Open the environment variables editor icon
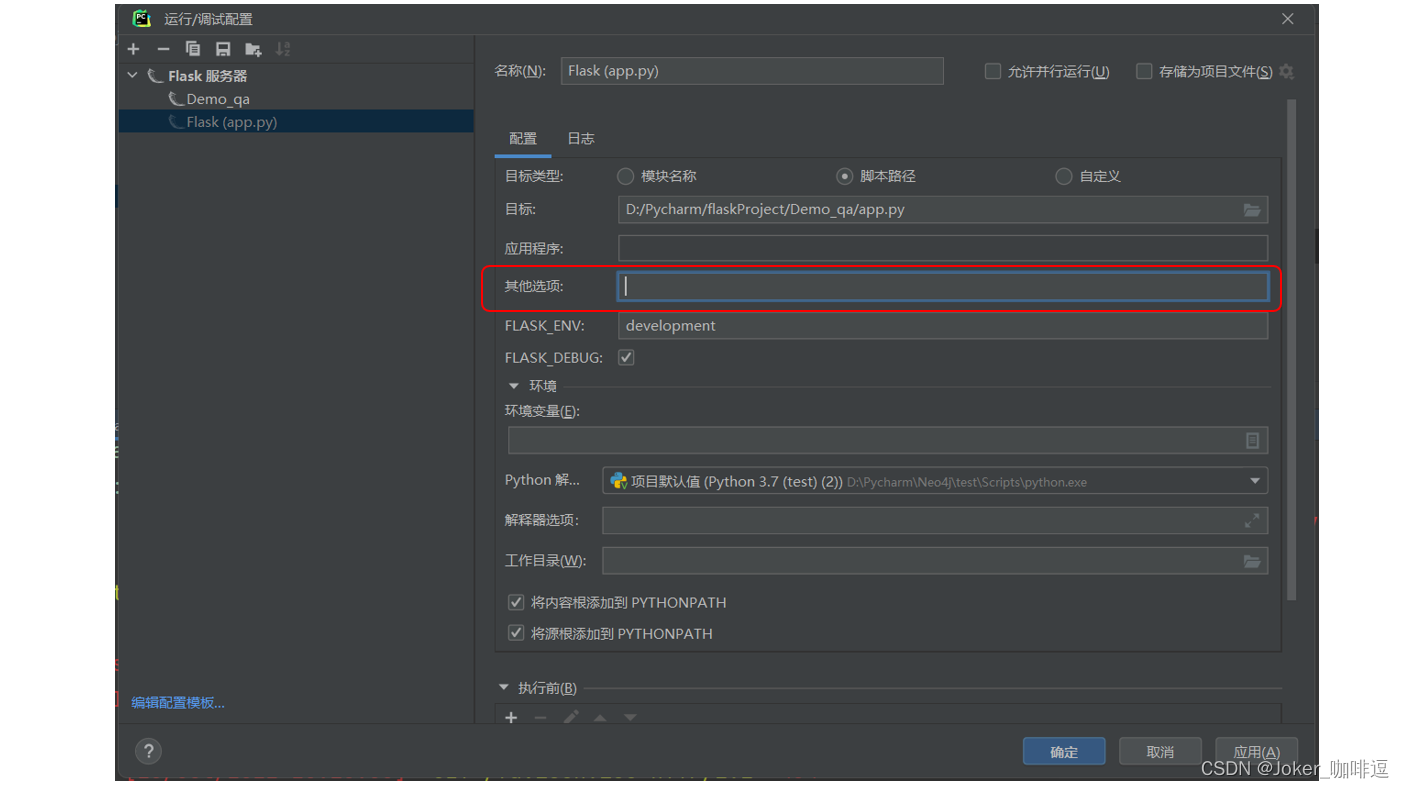Image resolution: width=1404 pixels, height=788 pixels. tap(1252, 441)
